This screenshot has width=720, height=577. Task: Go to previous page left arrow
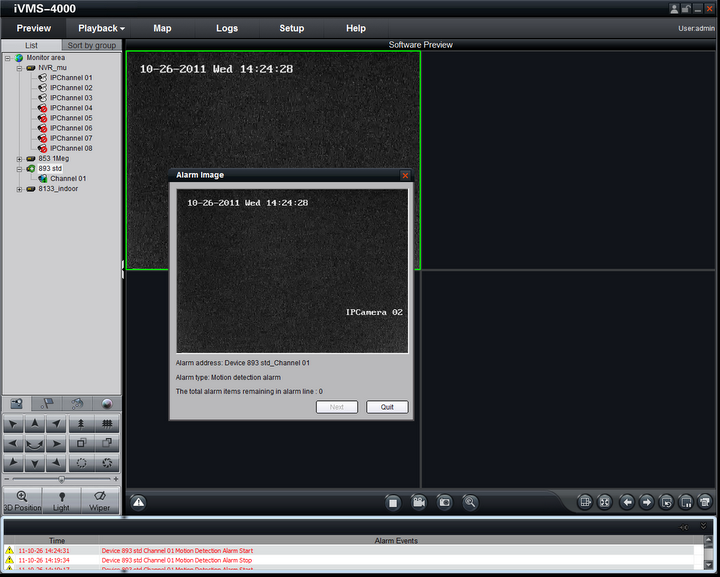tap(627, 502)
